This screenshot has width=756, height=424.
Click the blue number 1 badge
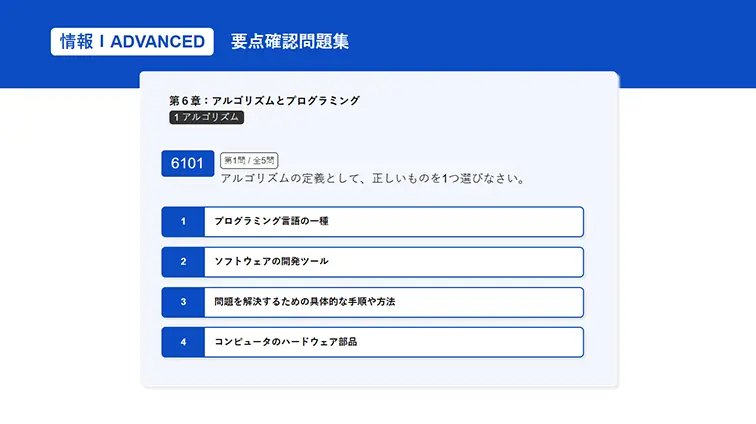coord(183,221)
